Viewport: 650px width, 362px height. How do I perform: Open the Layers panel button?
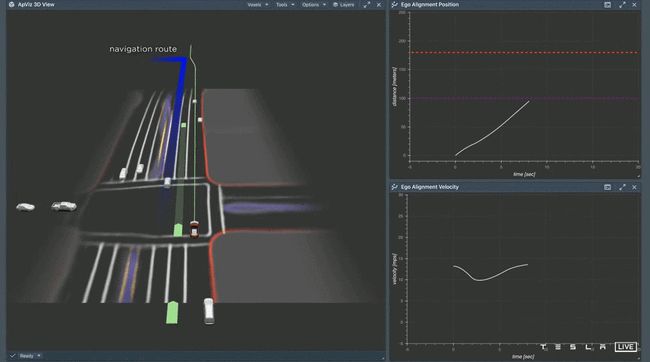point(344,5)
